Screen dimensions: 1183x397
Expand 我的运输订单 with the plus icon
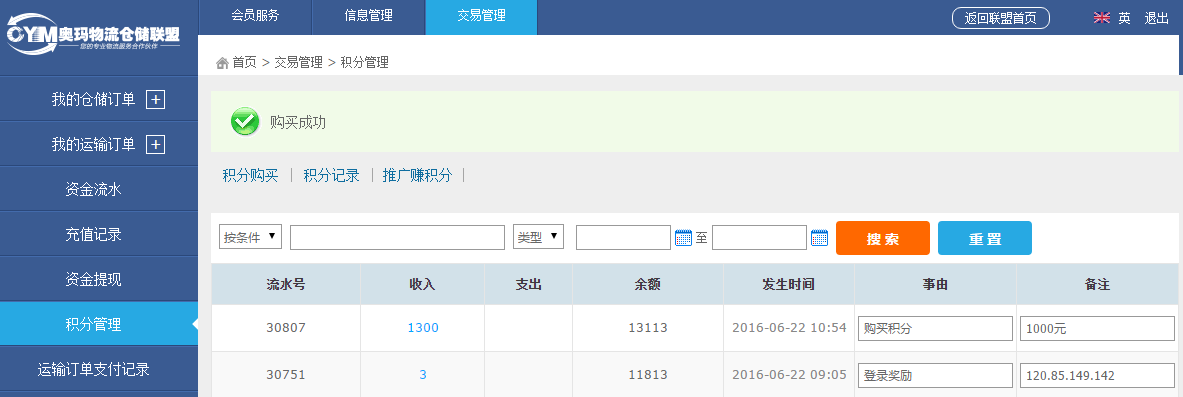[155, 145]
